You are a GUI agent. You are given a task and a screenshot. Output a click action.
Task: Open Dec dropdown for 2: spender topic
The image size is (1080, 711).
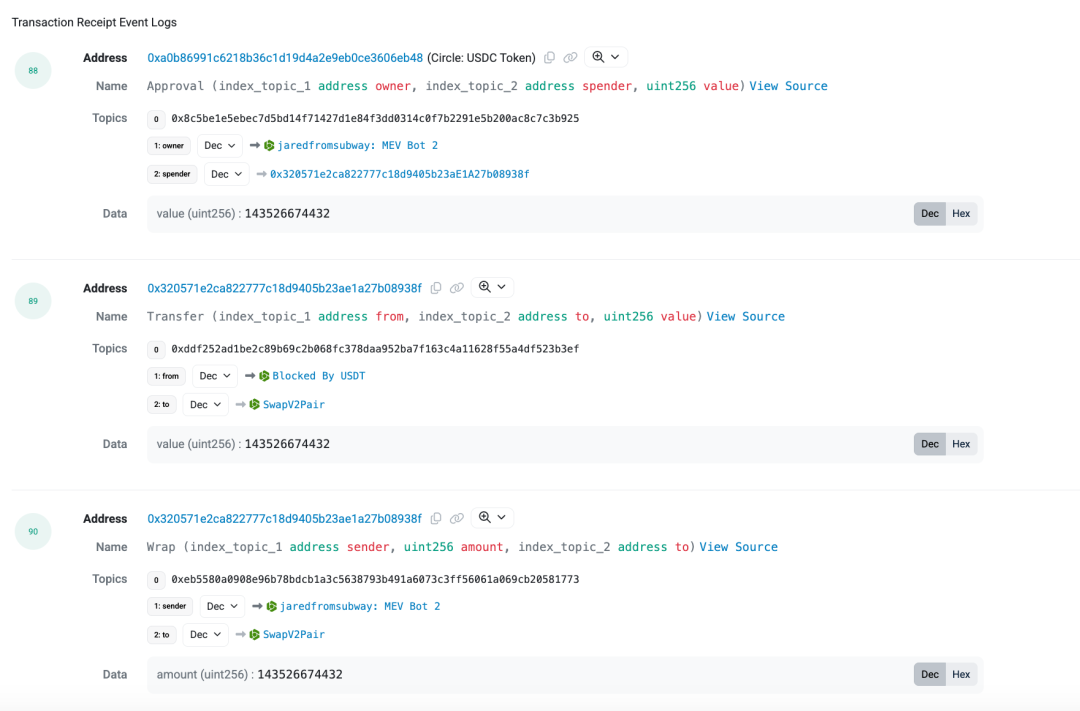tap(227, 174)
